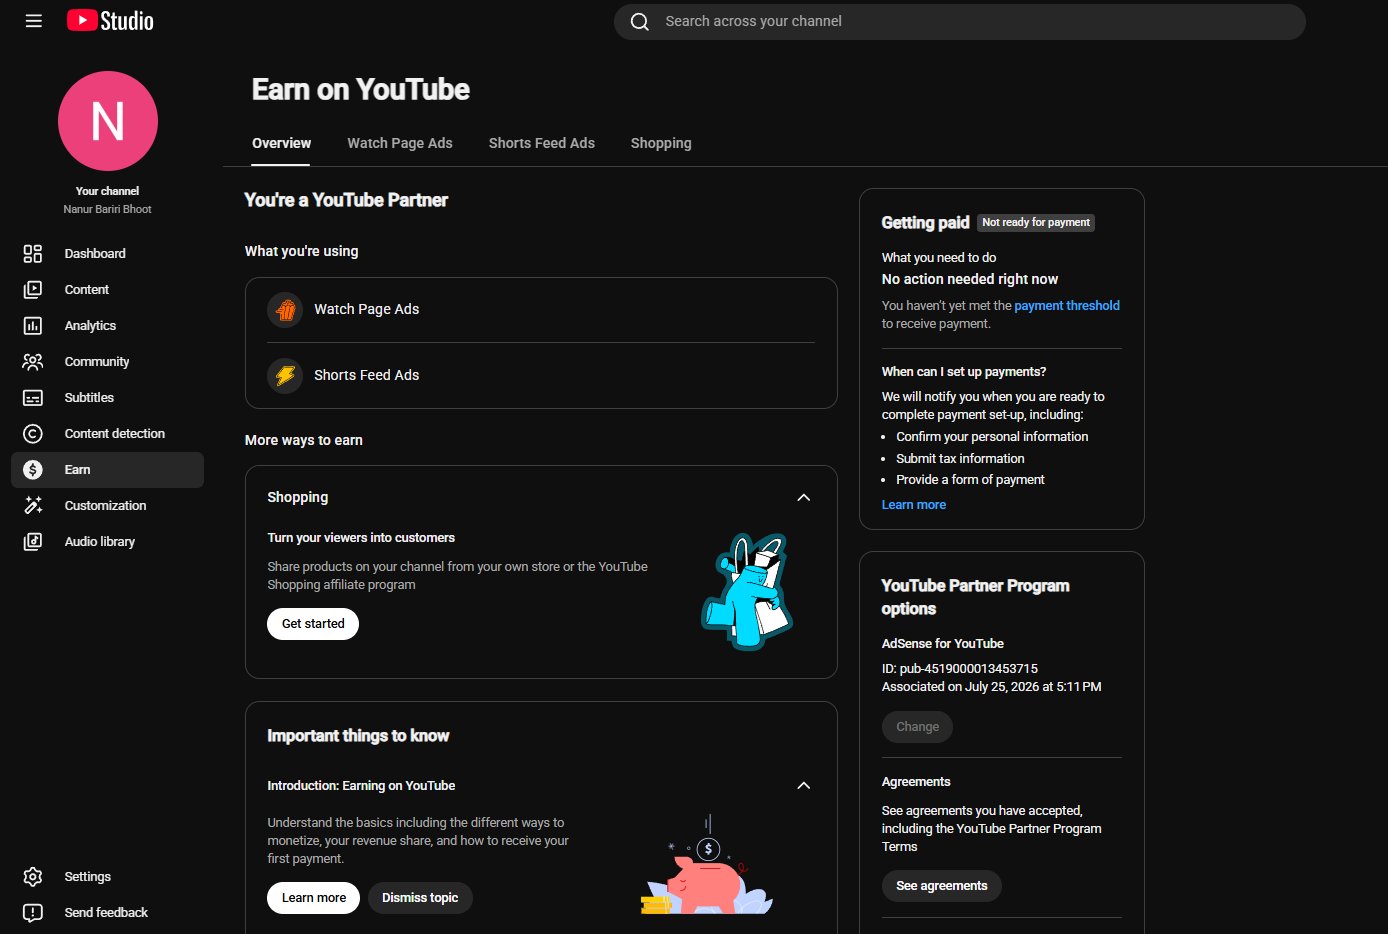Click the YouTube Studio logo
The width and height of the screenshot is (1388, 934).
tap(110, 21)
